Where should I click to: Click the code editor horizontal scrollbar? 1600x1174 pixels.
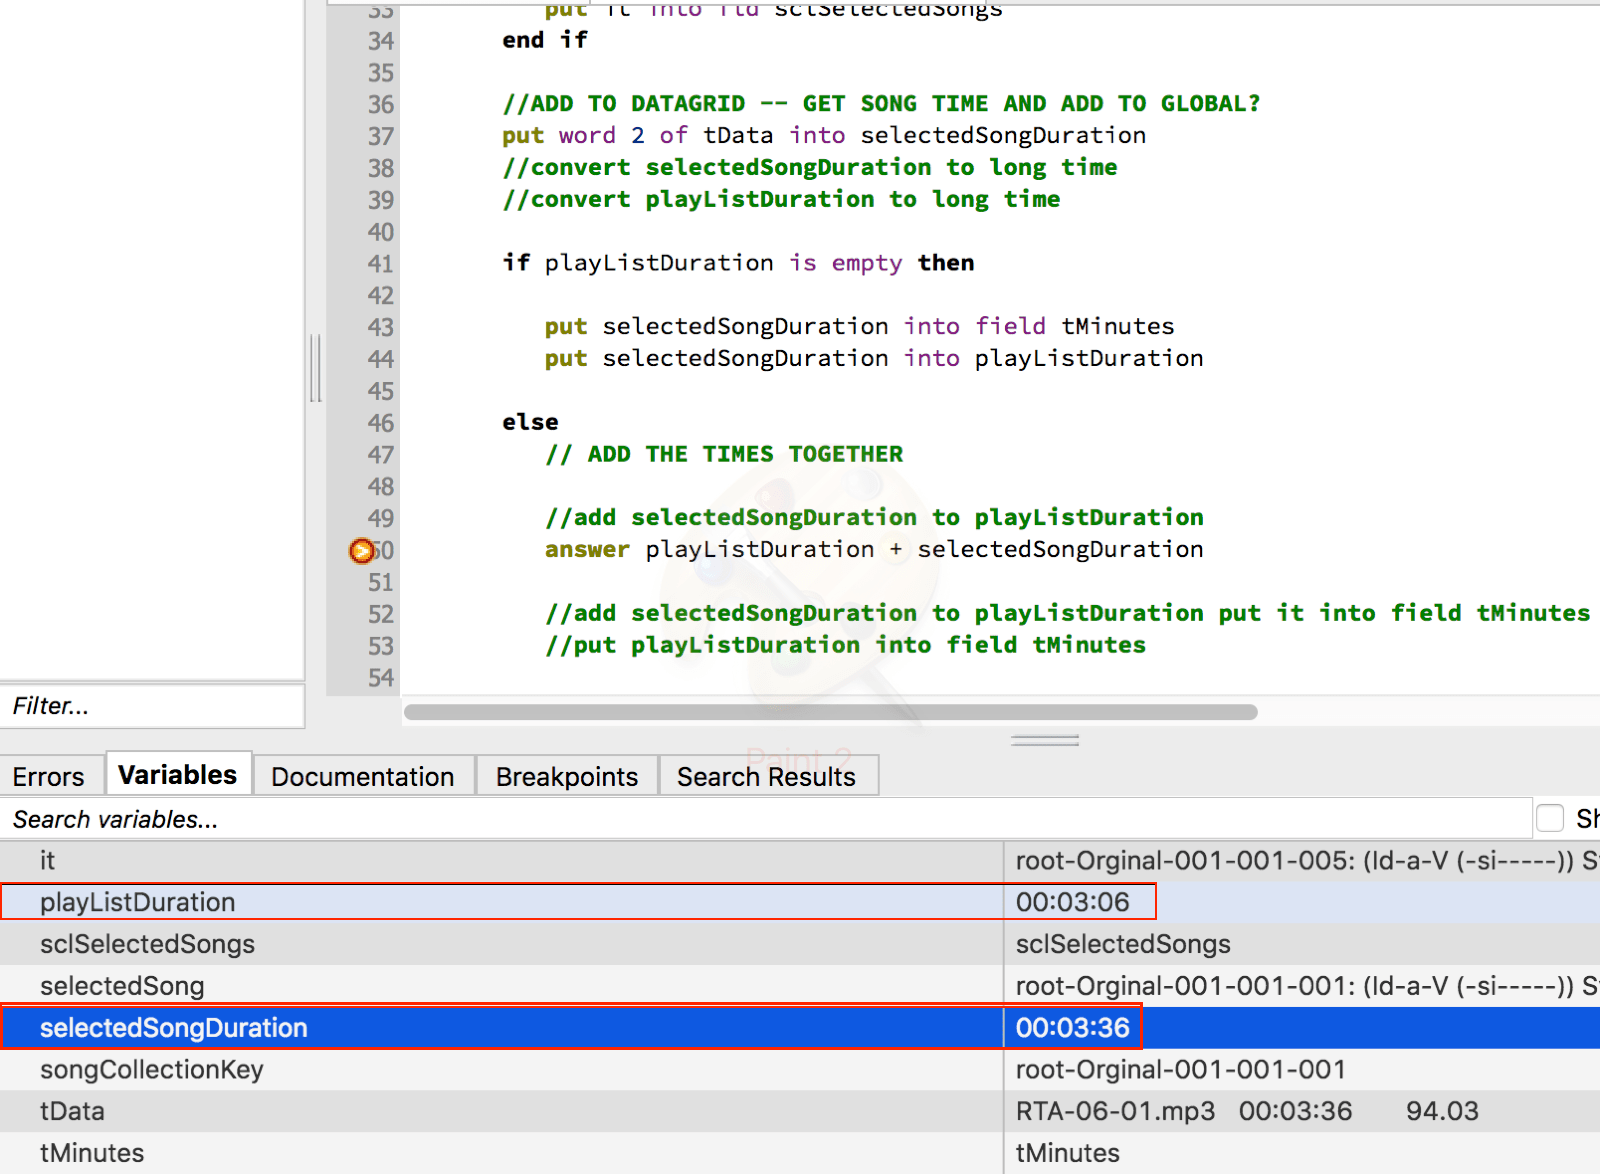830,712
